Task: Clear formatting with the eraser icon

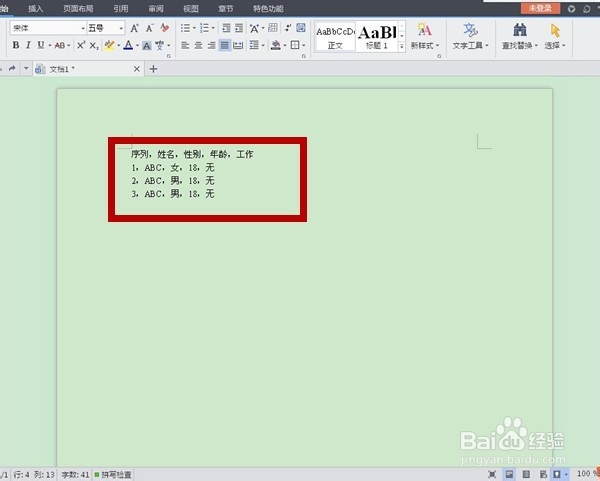Action: point(165,28)
